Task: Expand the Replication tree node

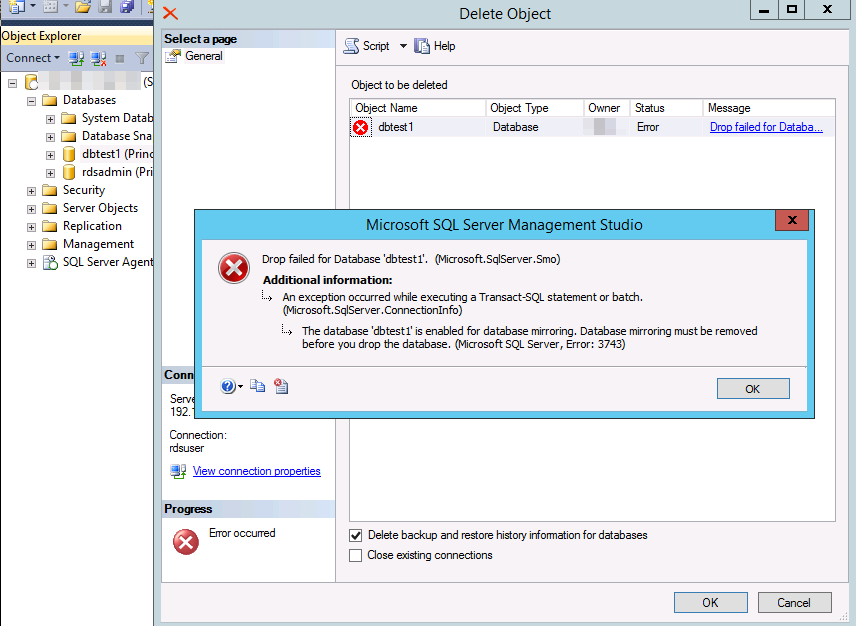Action: pos(32,227)
